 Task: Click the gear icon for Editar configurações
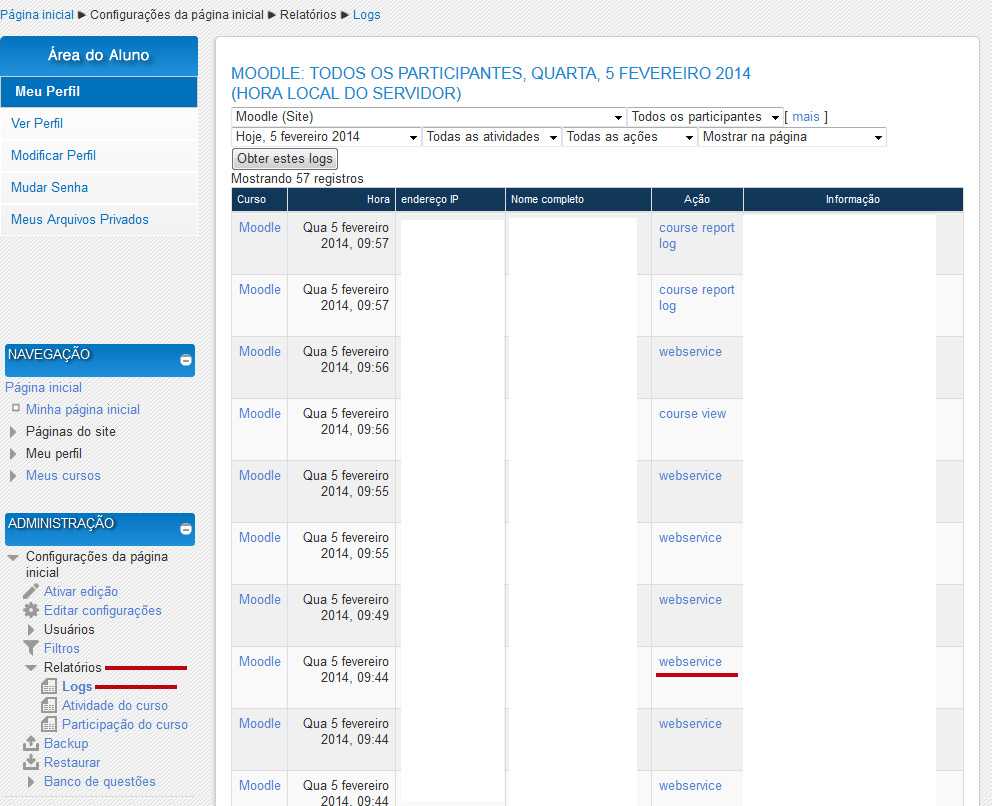[x=31, y=610]
